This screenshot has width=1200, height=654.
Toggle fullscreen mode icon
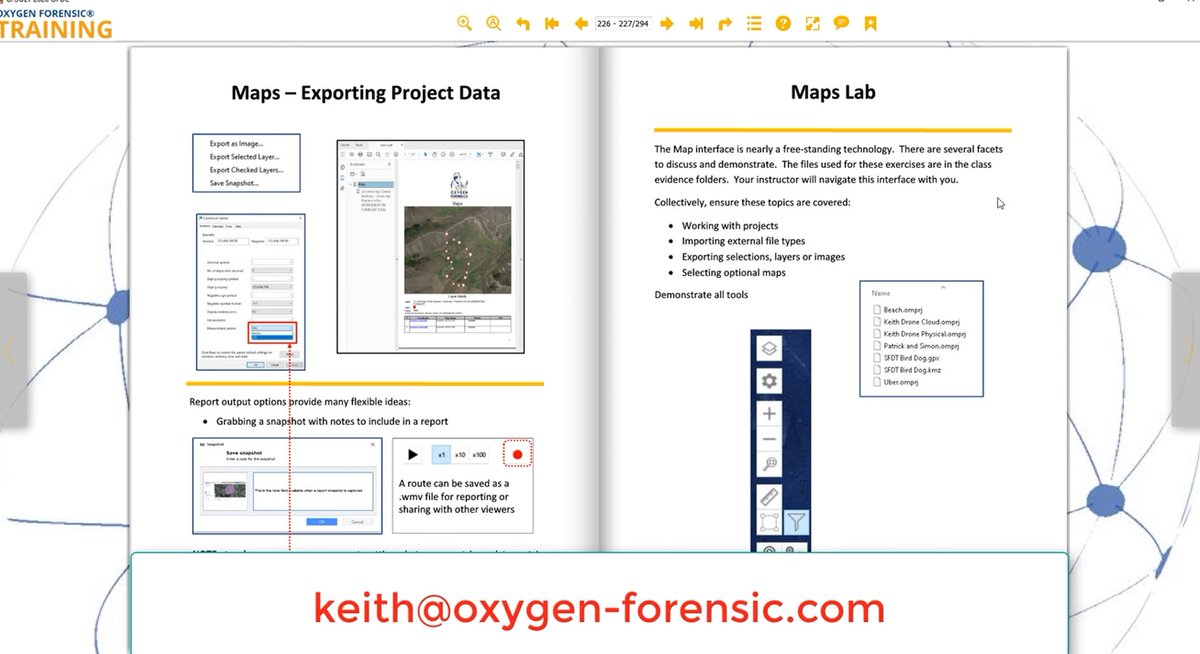coord(812,23)
